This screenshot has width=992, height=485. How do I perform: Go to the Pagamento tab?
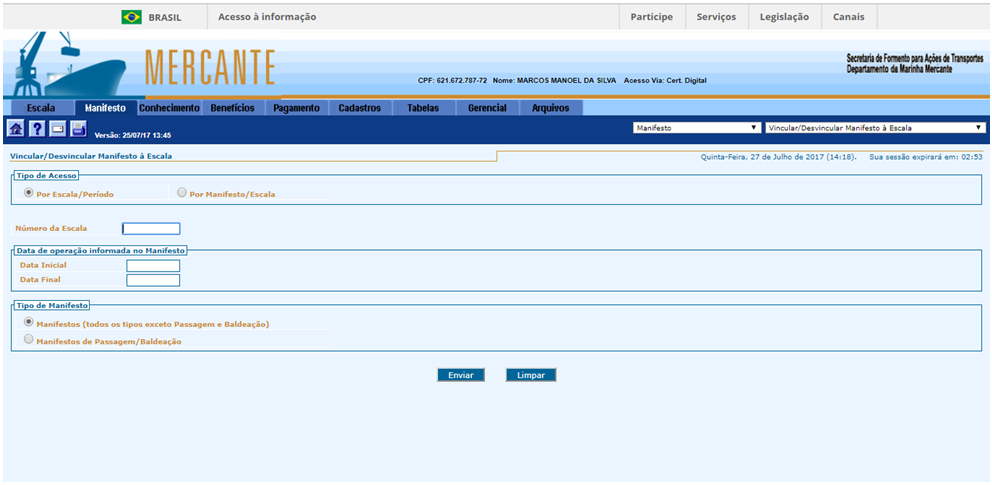(x=296, y=108)
